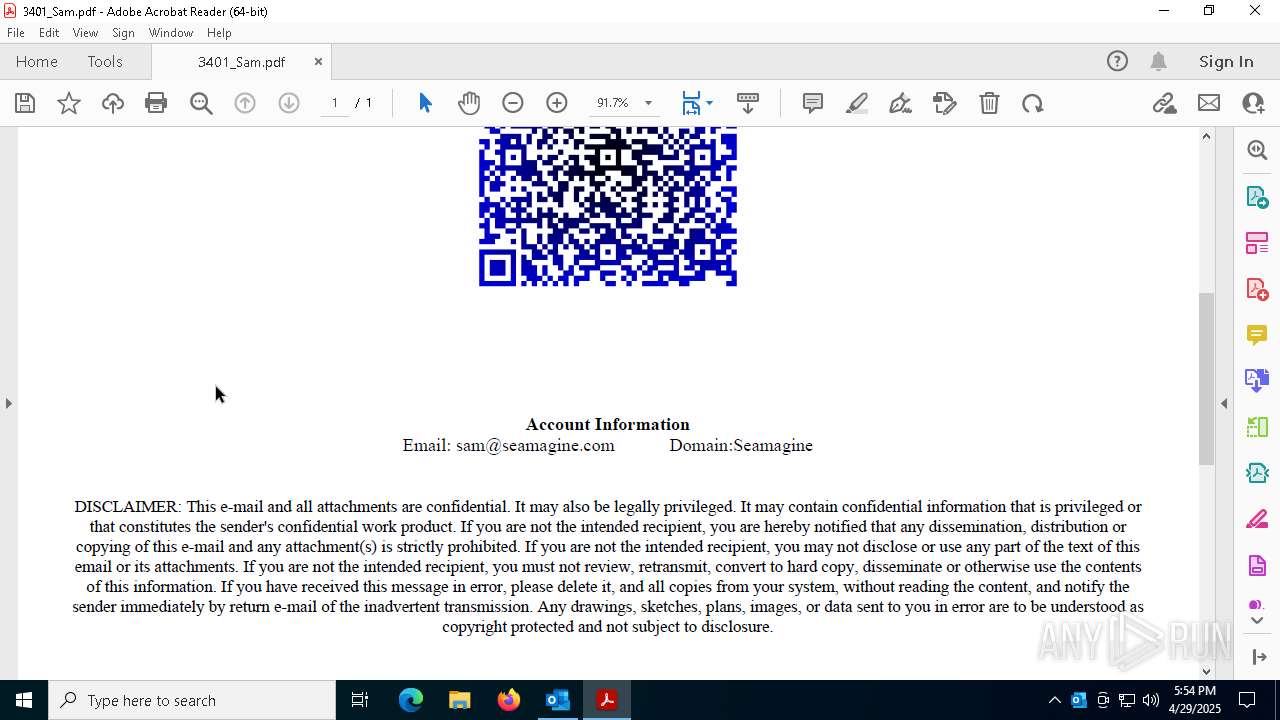Image resolution: width=1280 pixels, height=720 pixels.
Task: Open Help question mark icon
Action: [x=1117, y=61]
